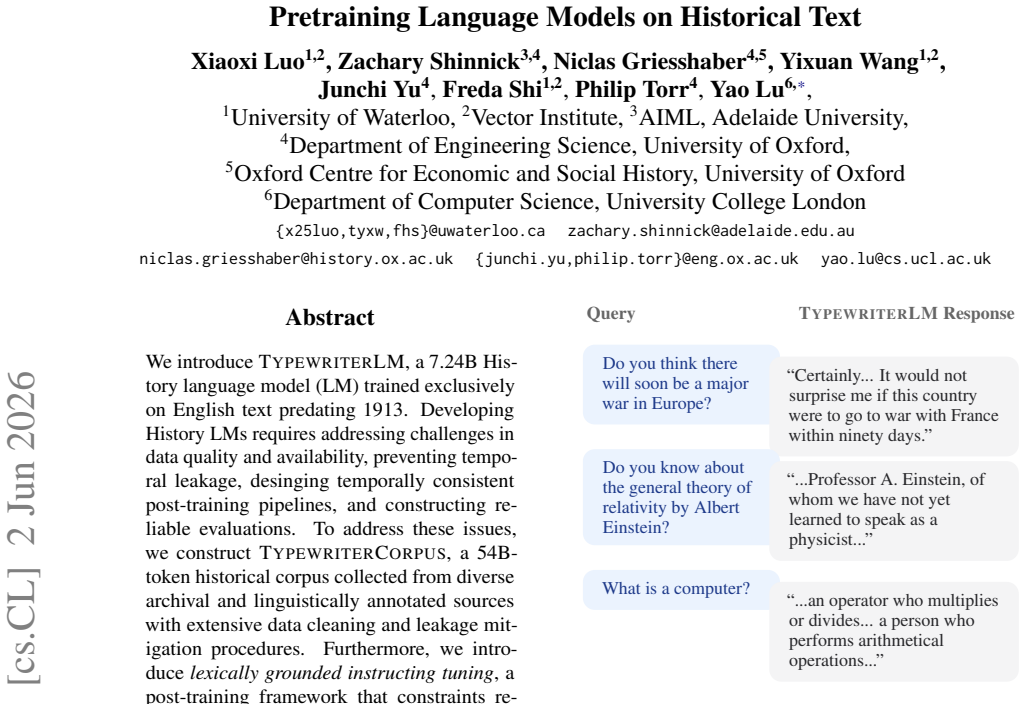Click the 'What is a computer?' query bubble
This screenshot has height=704, width=1021.
point(681,589)
